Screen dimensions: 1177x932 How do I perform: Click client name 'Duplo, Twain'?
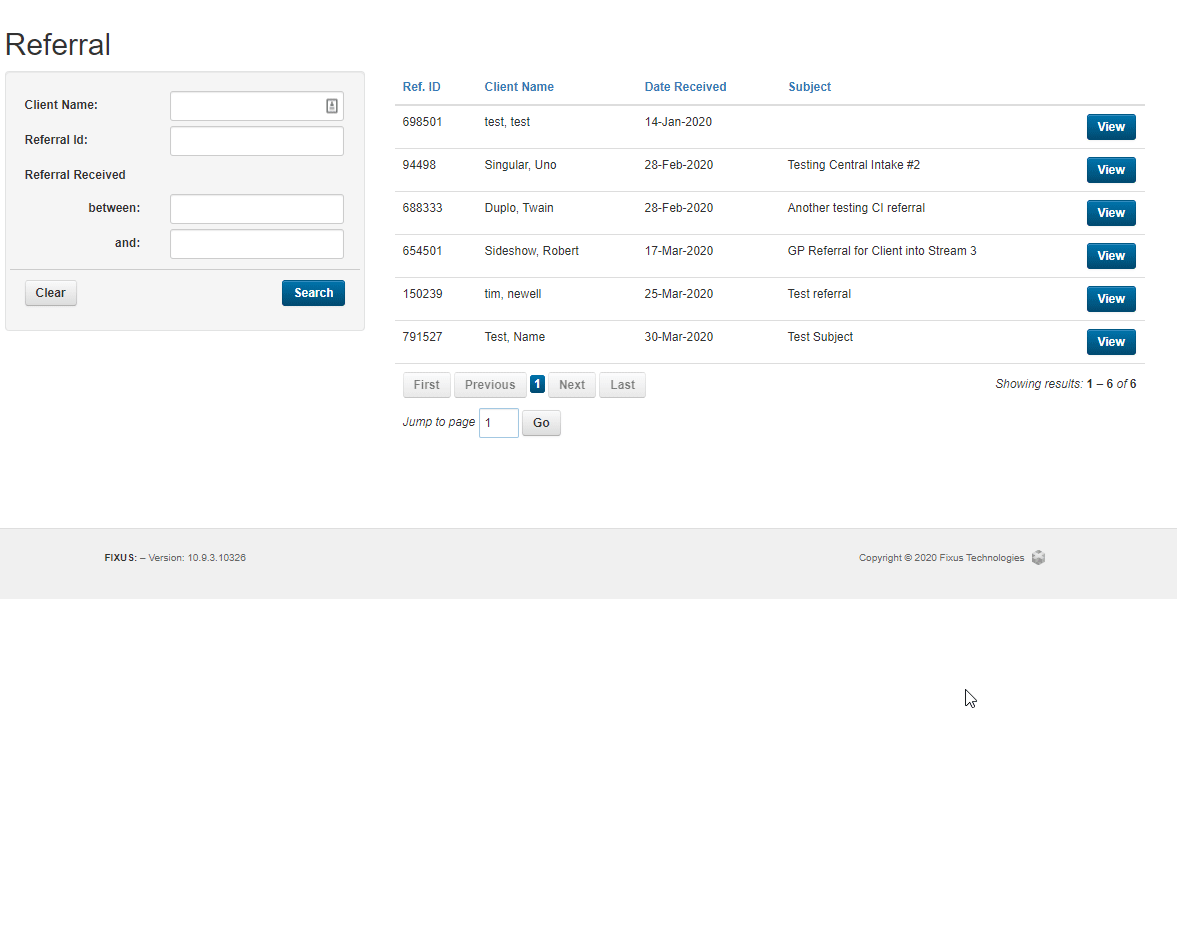[519, 208]
